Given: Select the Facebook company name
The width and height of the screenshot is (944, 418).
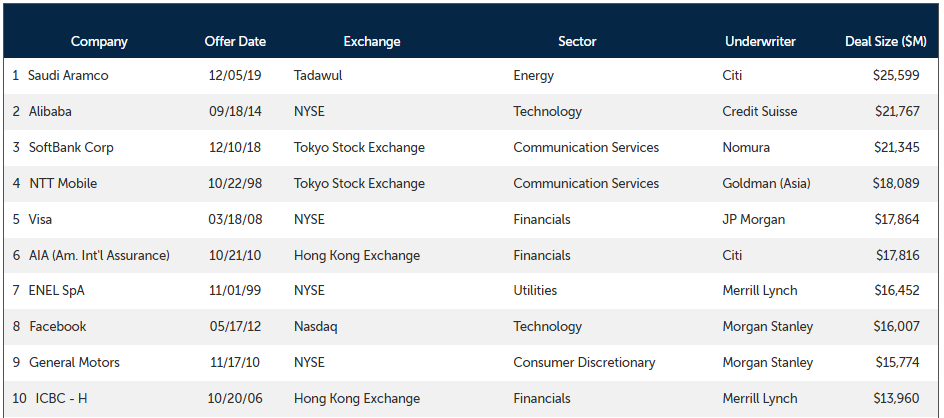Looking at the screenshot, I should [58, 326].
